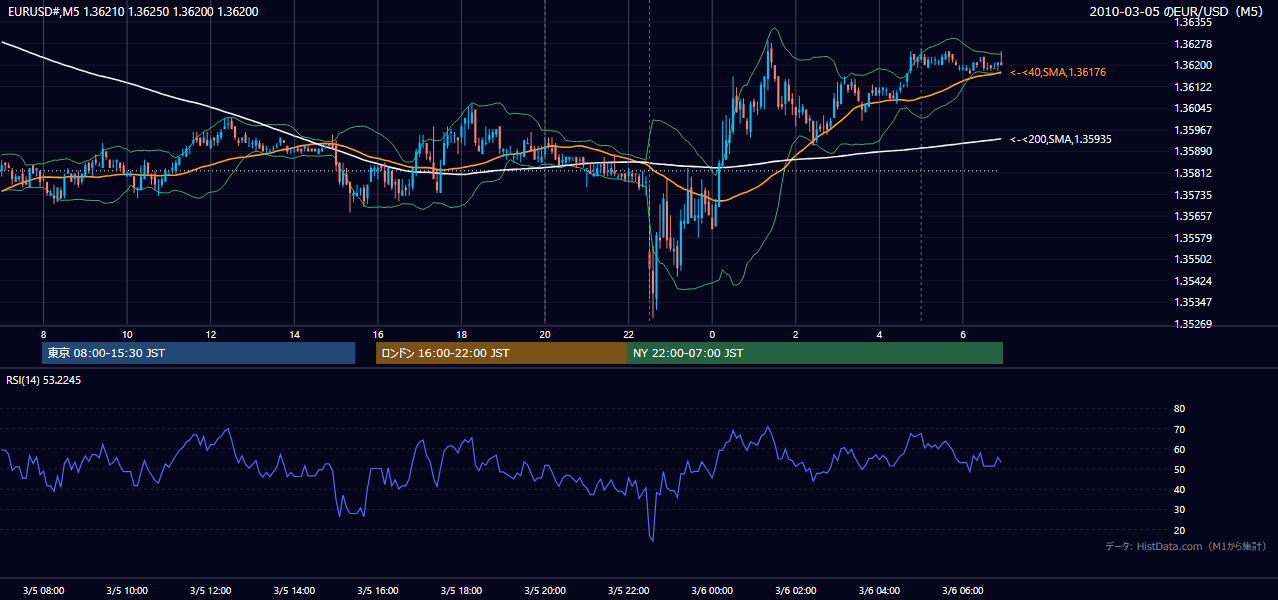This screenshot has width=1278, height=600.
Task: Click hour label 10 under the price chart
Action: (127, 334)
